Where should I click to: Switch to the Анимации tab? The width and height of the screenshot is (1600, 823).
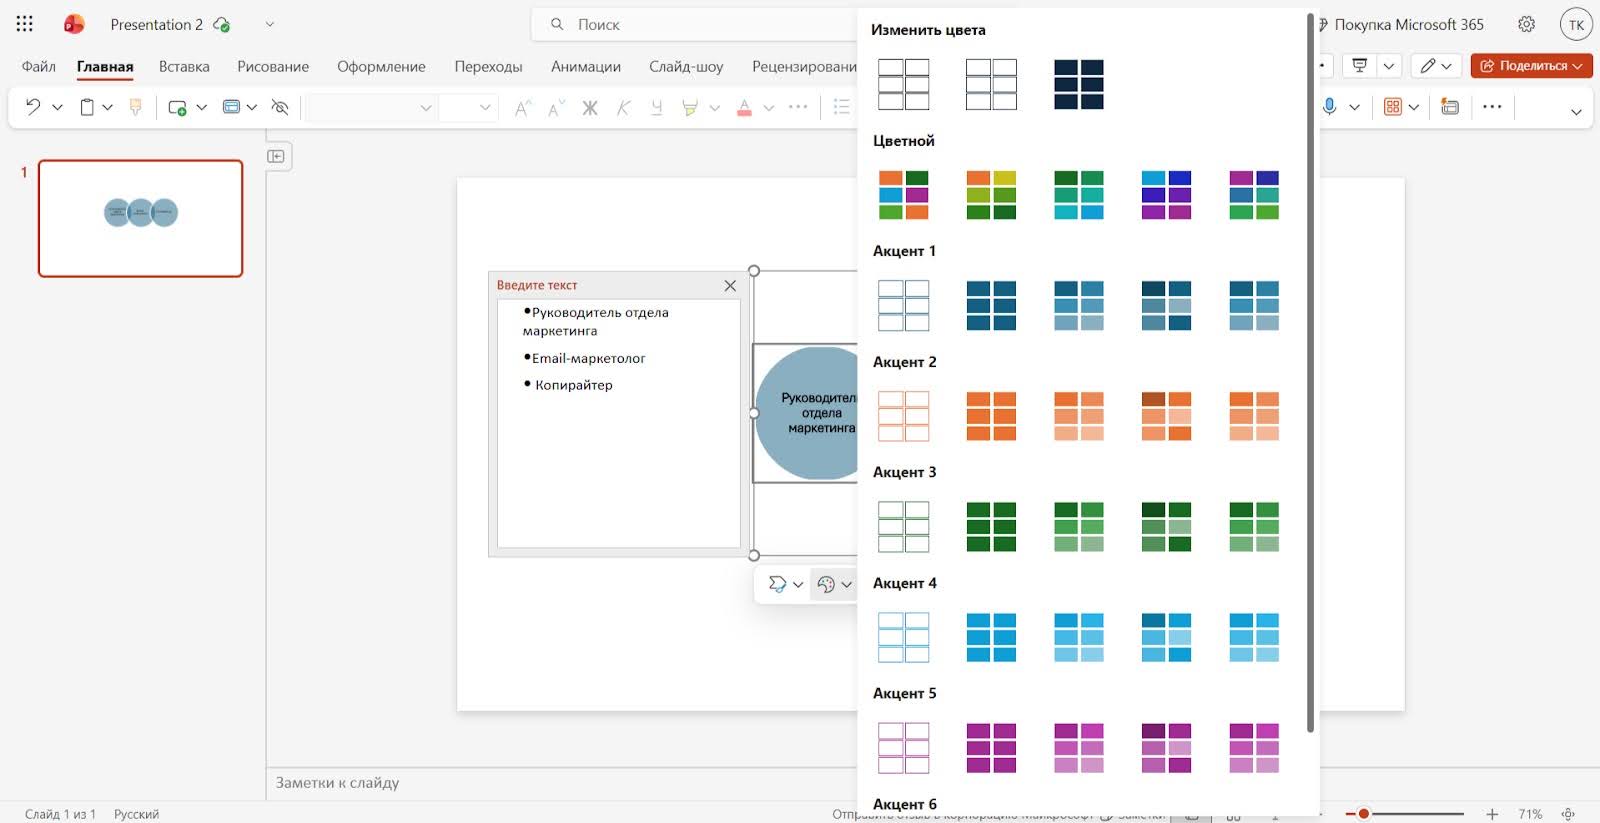(585, 66)
